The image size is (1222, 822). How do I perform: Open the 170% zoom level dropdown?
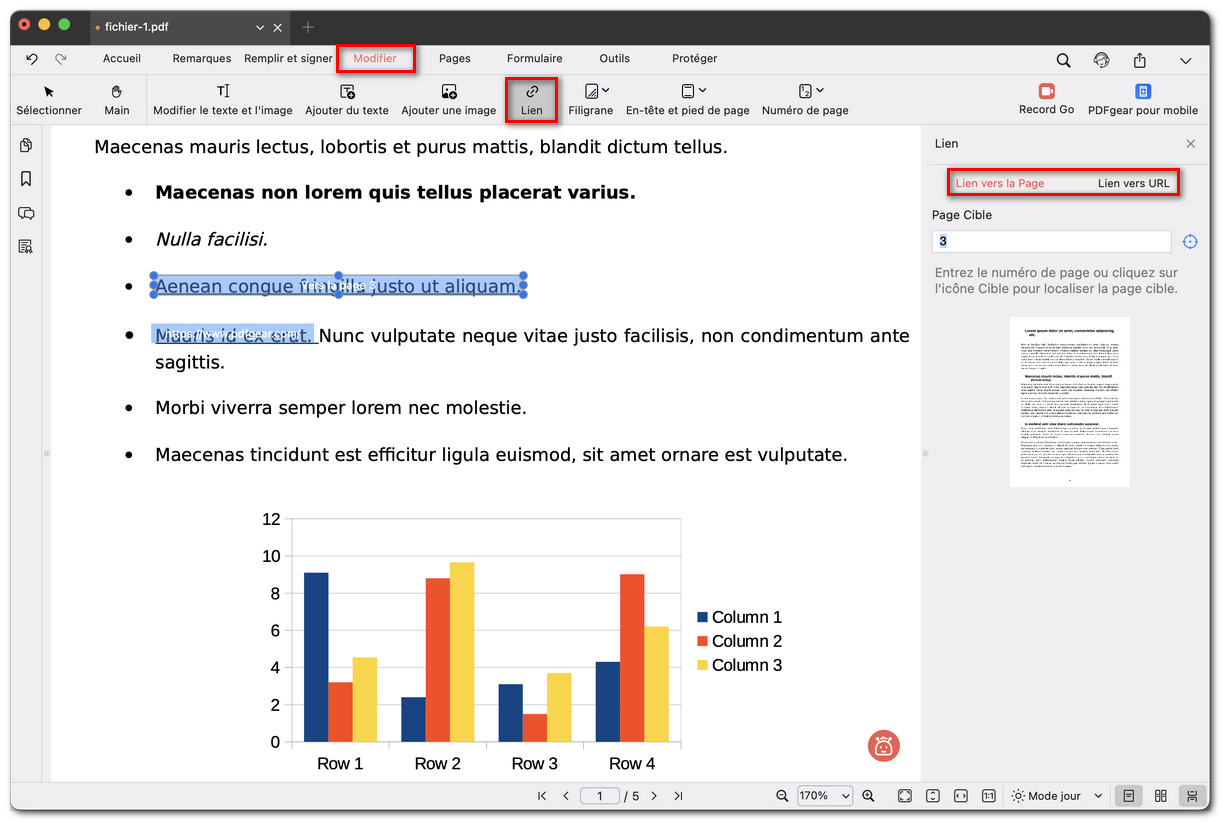point(824,796)
